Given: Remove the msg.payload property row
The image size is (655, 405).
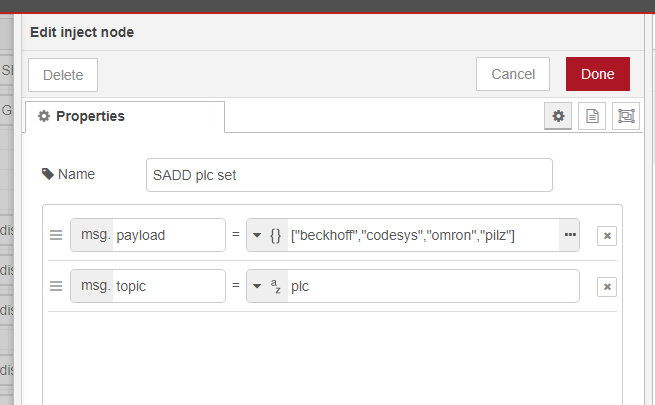Looking at the screenshot, I should click(607, 236).
